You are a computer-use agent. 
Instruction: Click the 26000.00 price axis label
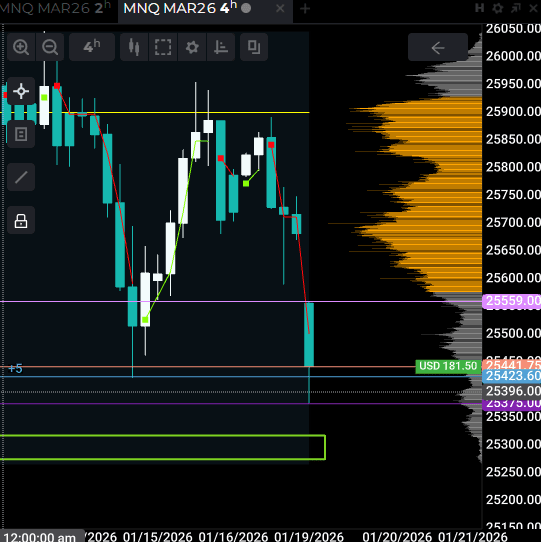513,56
